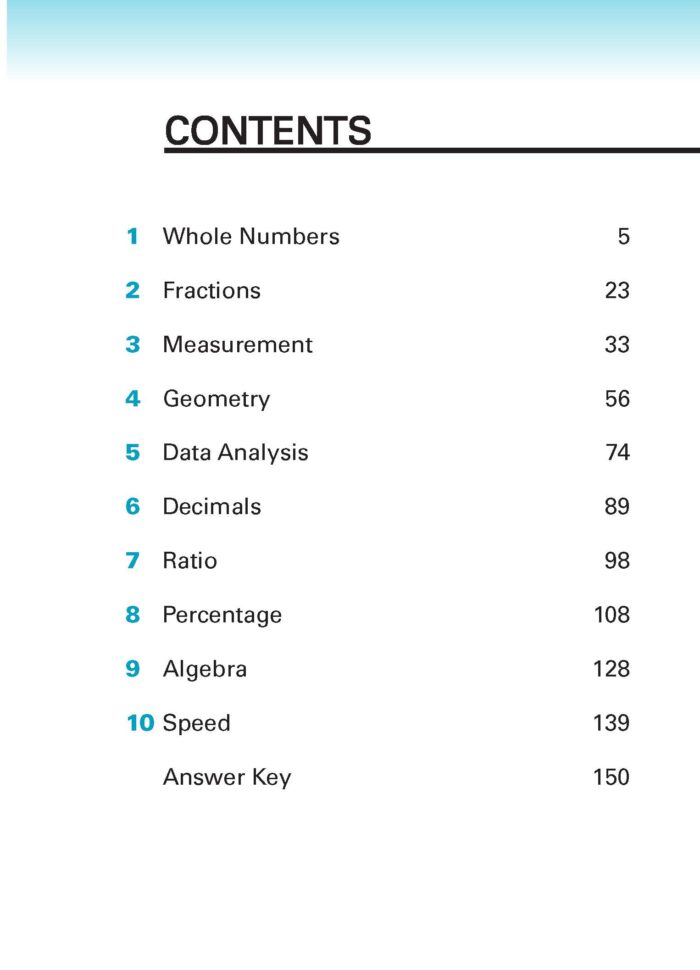Jump to the Data Analysis chapter
This screenshot has width=700, height=970.
coord(235,453)
